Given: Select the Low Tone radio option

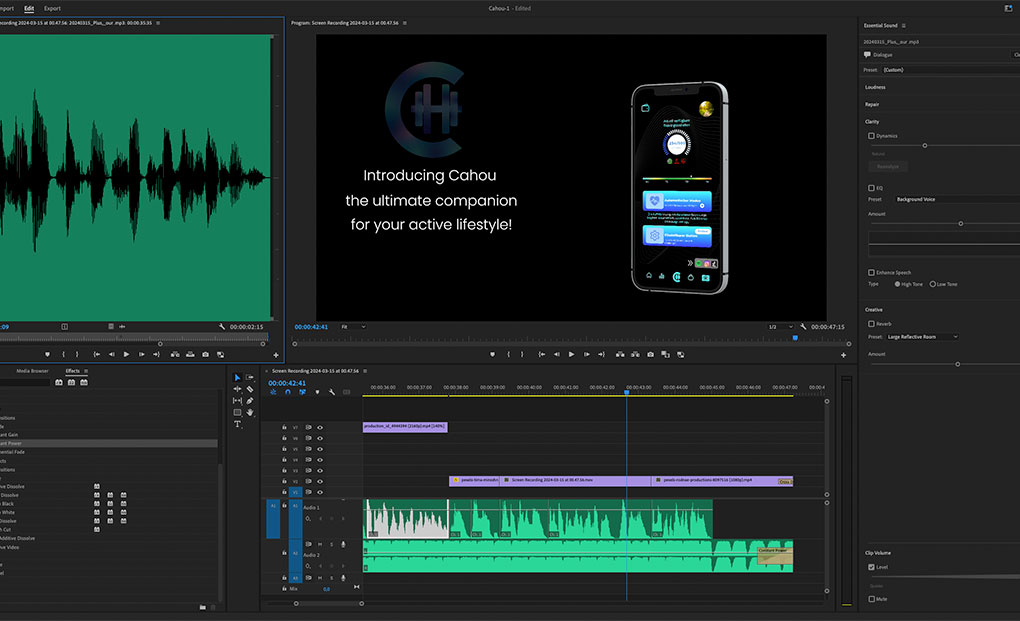Looking at the screenshot, I should pyautogui.click(x=932, y=284).
